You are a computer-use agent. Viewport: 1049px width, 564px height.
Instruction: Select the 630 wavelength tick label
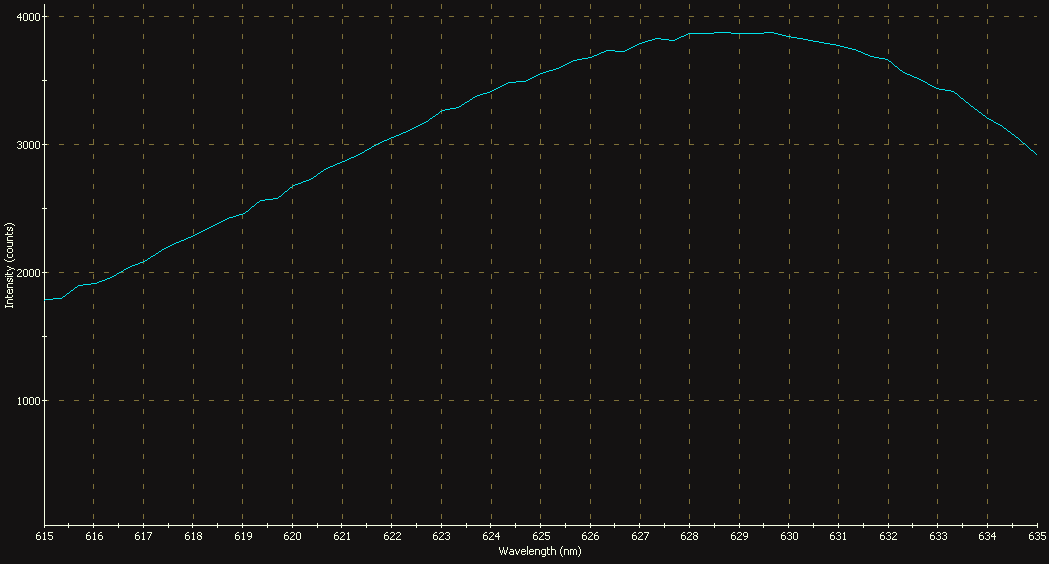pyautogui.click(x=788, y=537)
